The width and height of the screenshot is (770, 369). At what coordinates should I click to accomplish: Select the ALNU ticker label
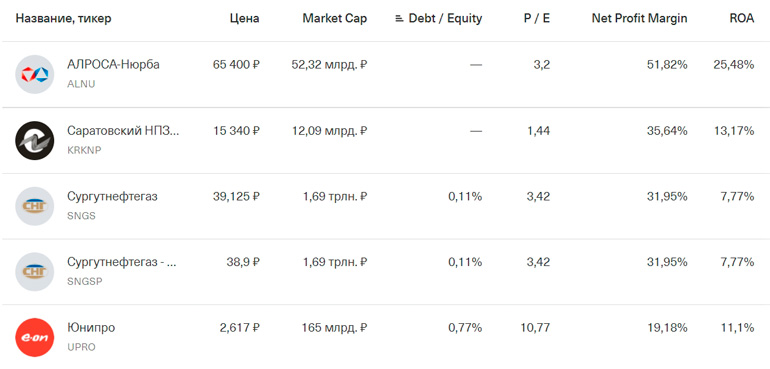point(81,84)
